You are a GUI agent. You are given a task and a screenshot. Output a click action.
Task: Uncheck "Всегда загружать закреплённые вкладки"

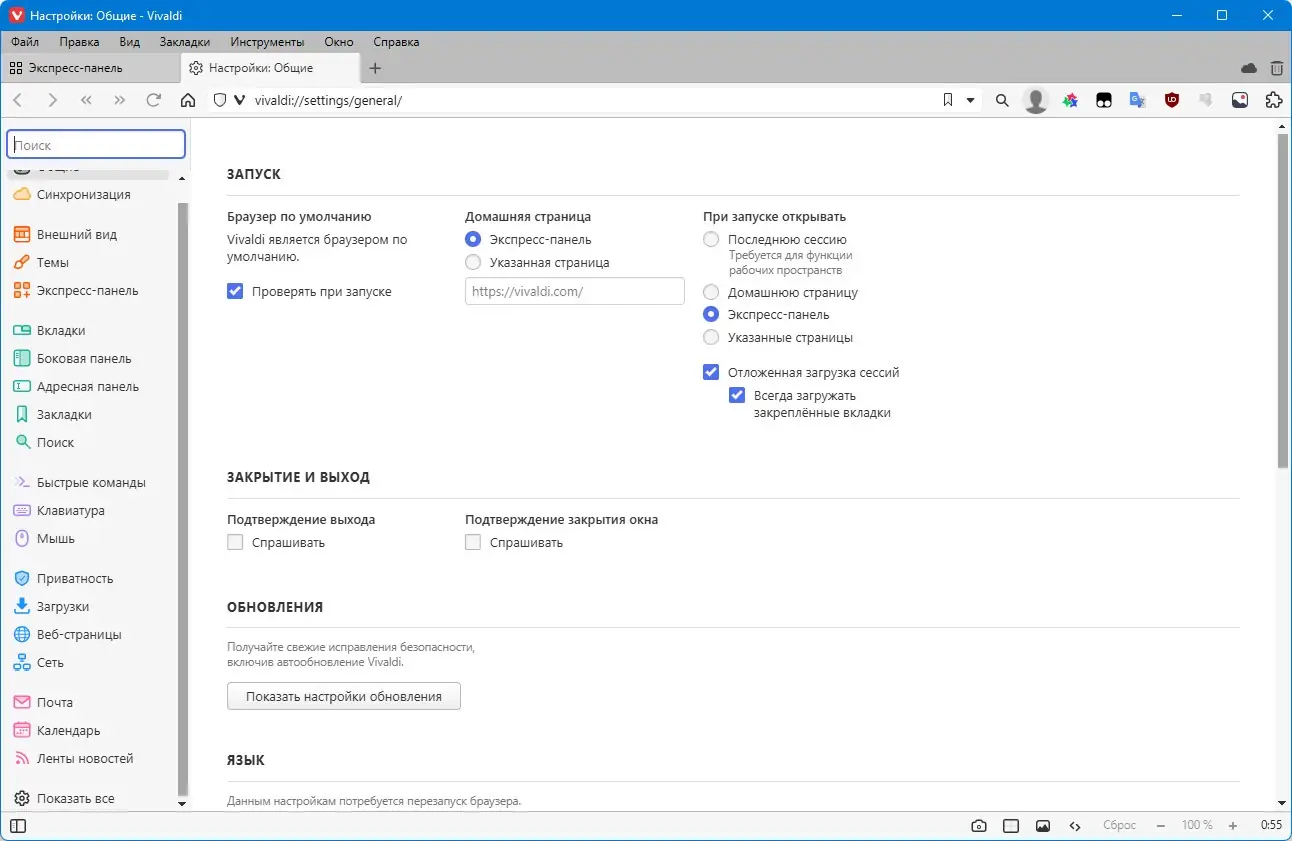tap(737, 396)
